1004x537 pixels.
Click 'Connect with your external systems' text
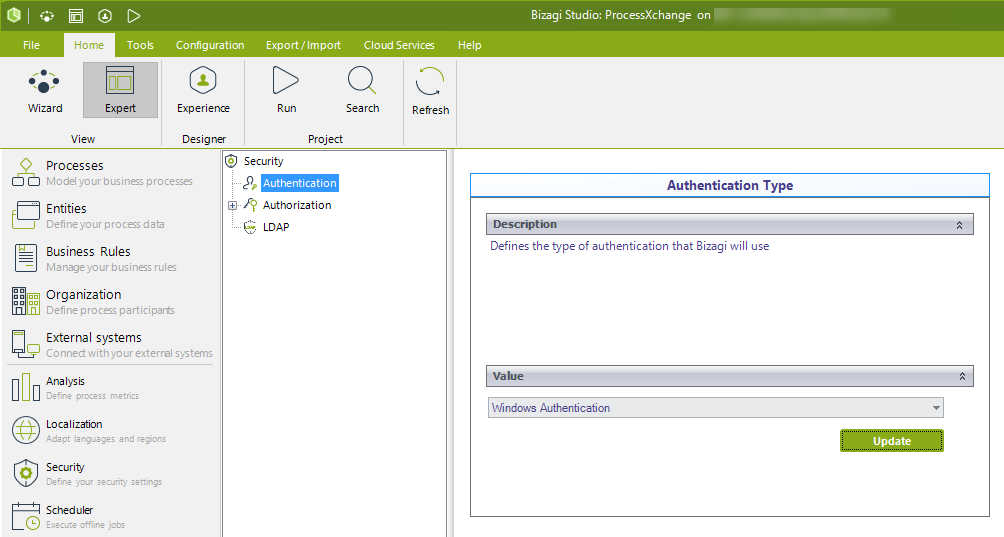click(129, 353)
